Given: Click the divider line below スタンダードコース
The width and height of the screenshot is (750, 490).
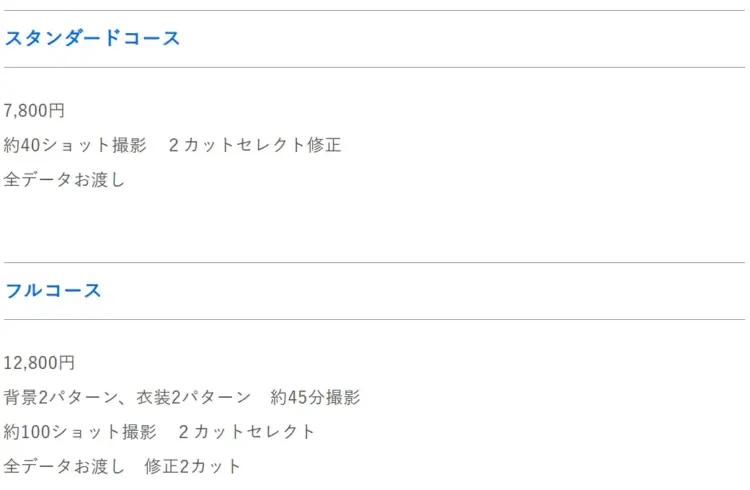Looking at the screenshot, I should (x=375, y=67).
